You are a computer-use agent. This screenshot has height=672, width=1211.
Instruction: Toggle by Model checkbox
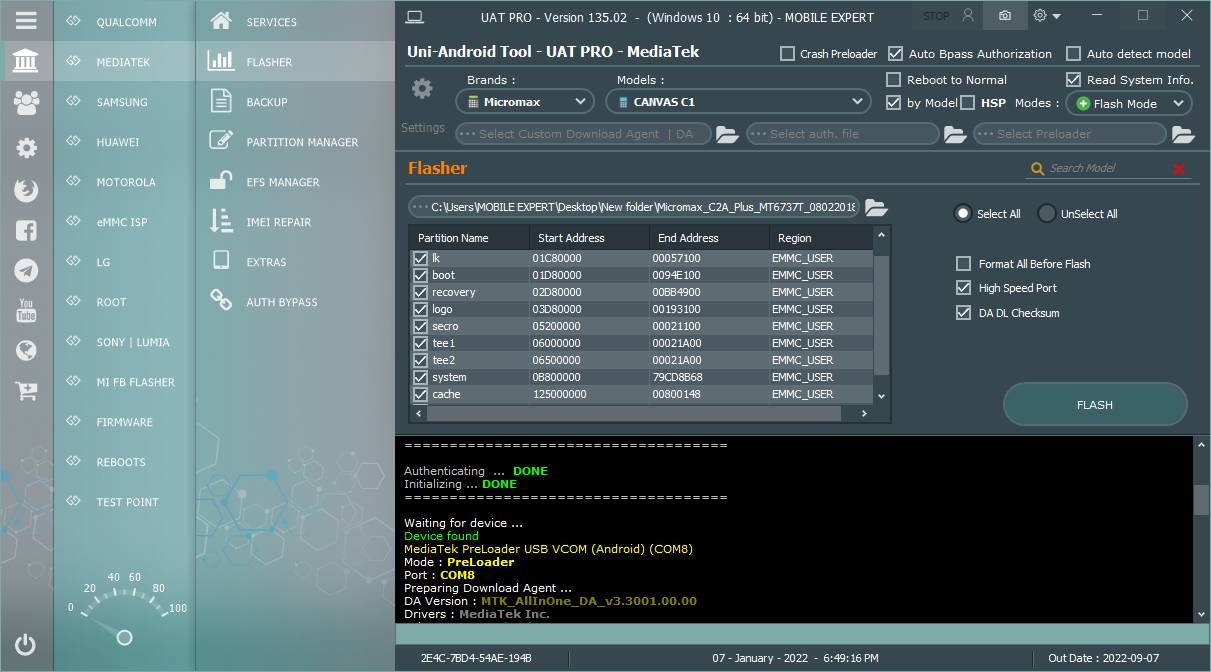(894, 103)
